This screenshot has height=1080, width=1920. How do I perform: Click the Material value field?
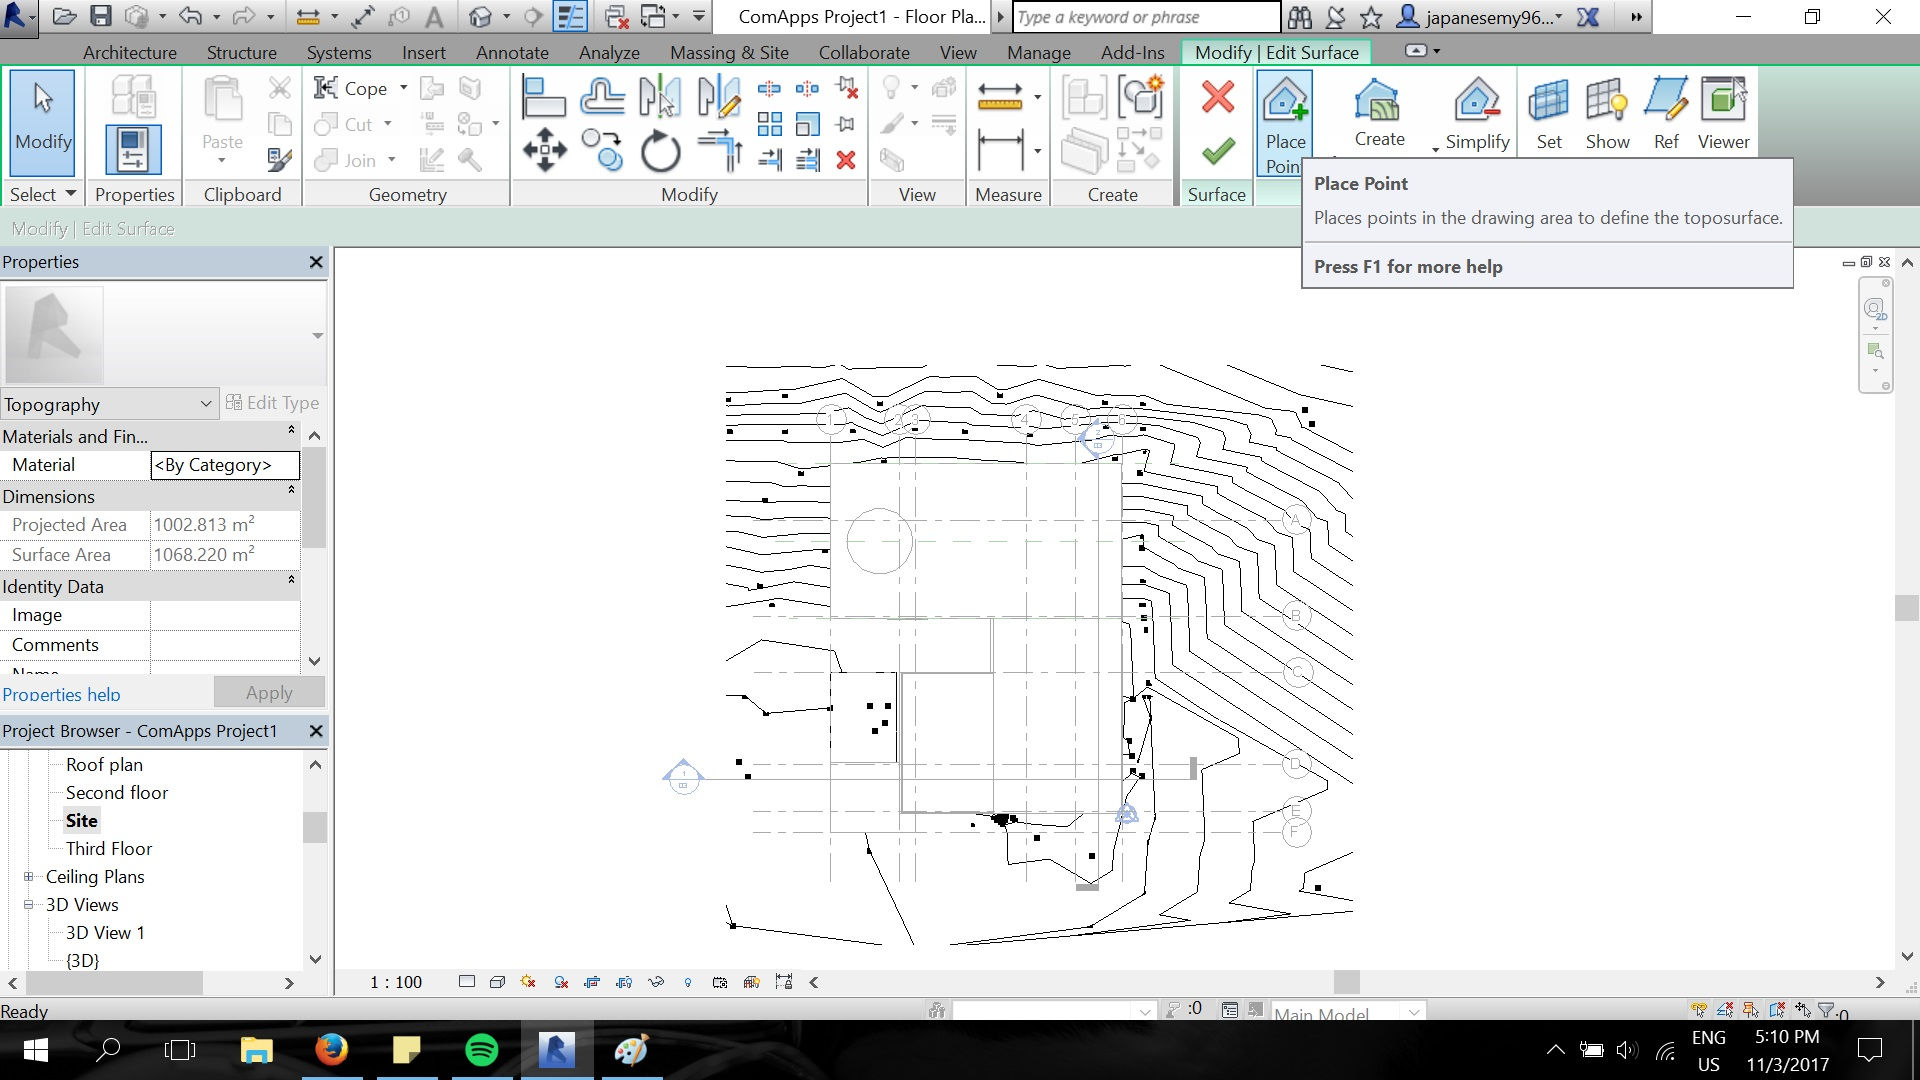pyautogui.click(x=225, y=465)
